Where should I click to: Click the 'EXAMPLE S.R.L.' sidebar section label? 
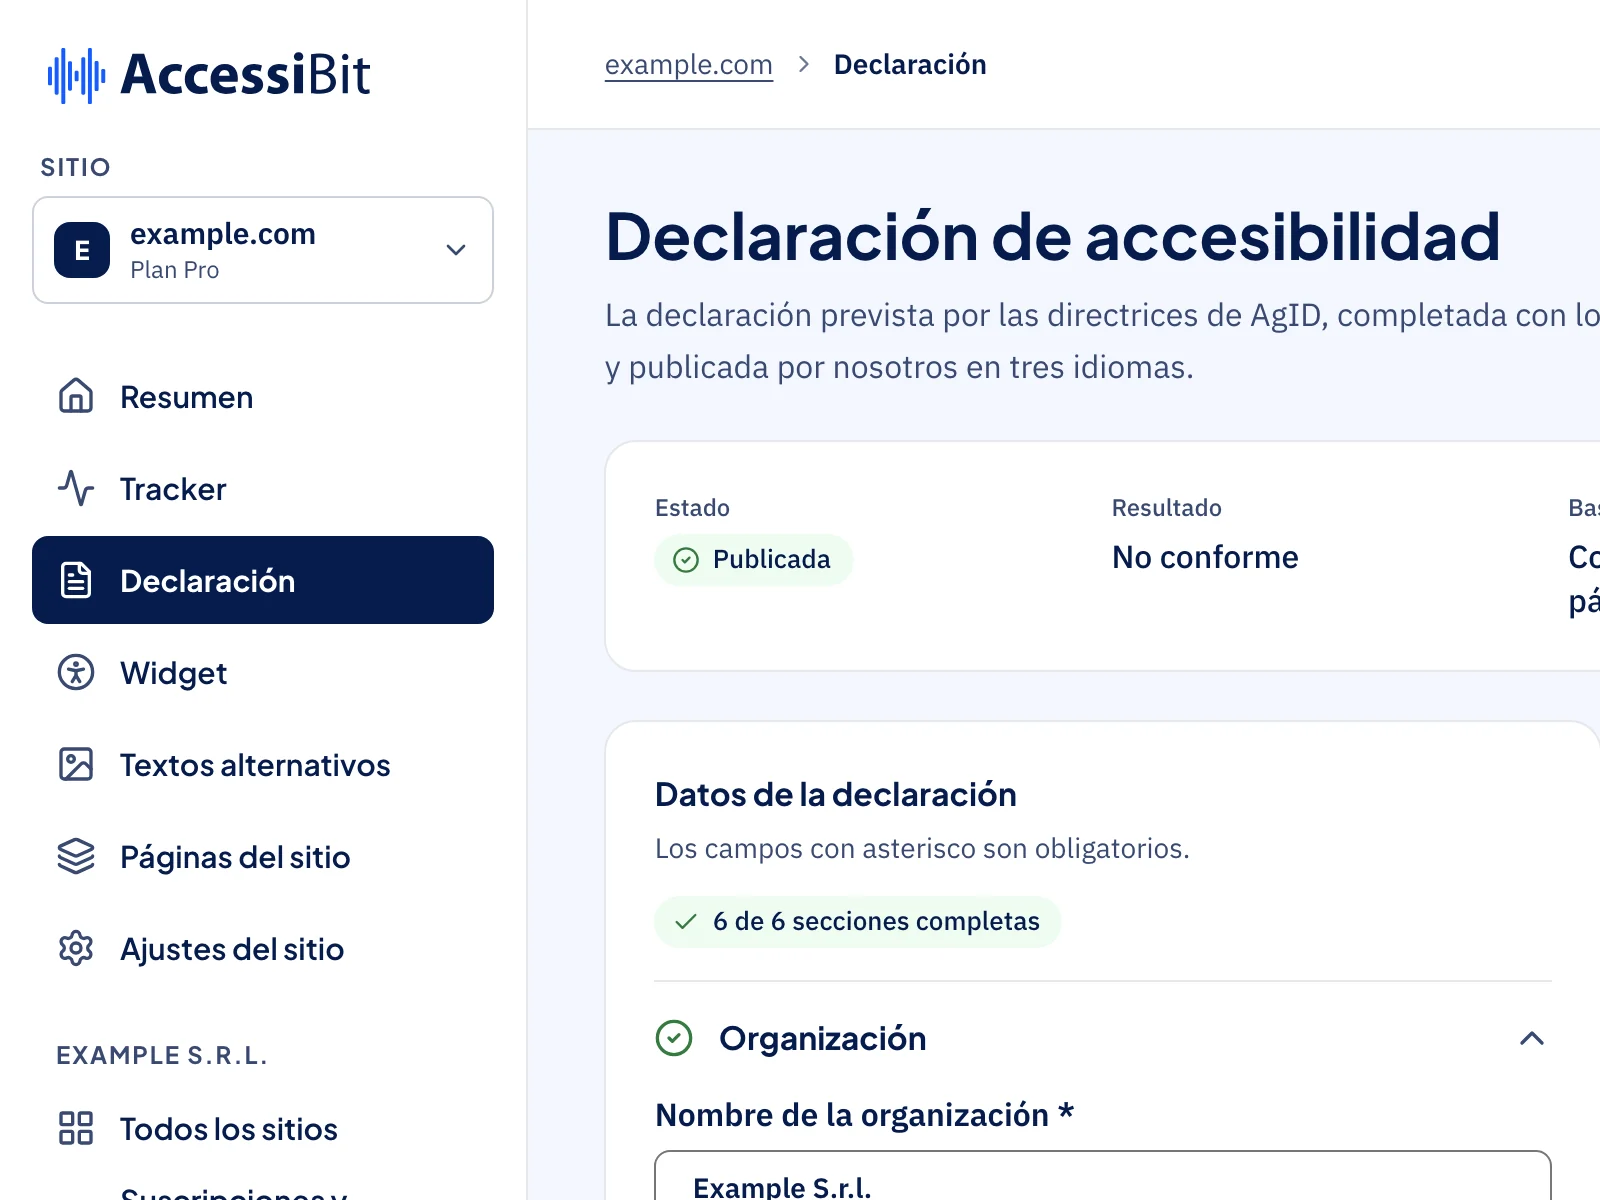pyautogui.click(x=162, y=1055)
